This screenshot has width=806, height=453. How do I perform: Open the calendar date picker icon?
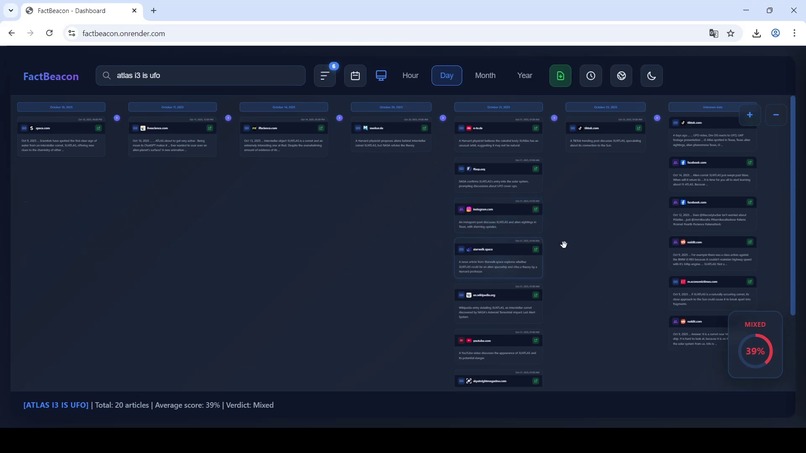coord(355,76)
